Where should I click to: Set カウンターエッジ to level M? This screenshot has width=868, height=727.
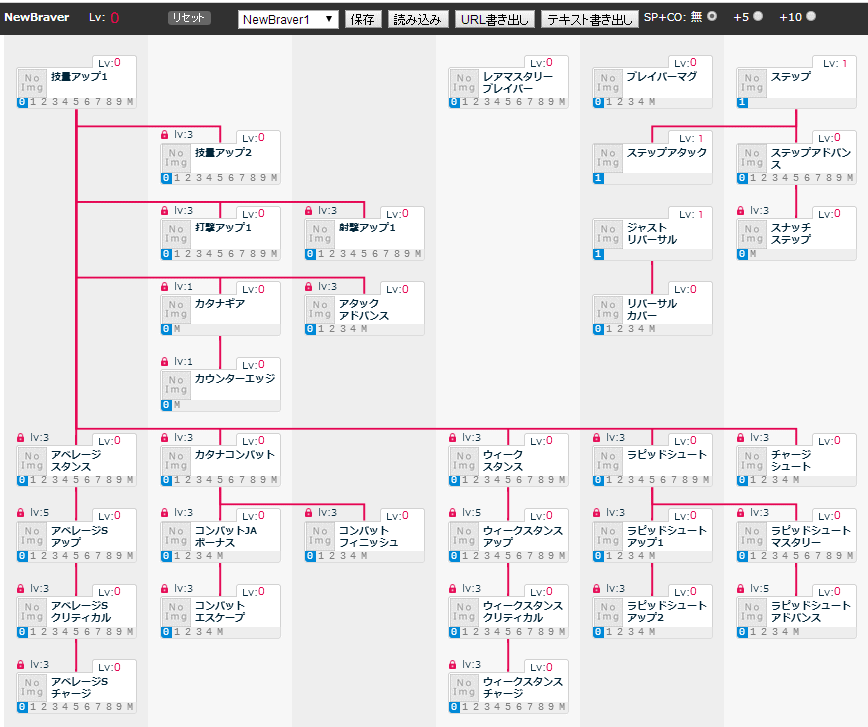tap(177, 405)
